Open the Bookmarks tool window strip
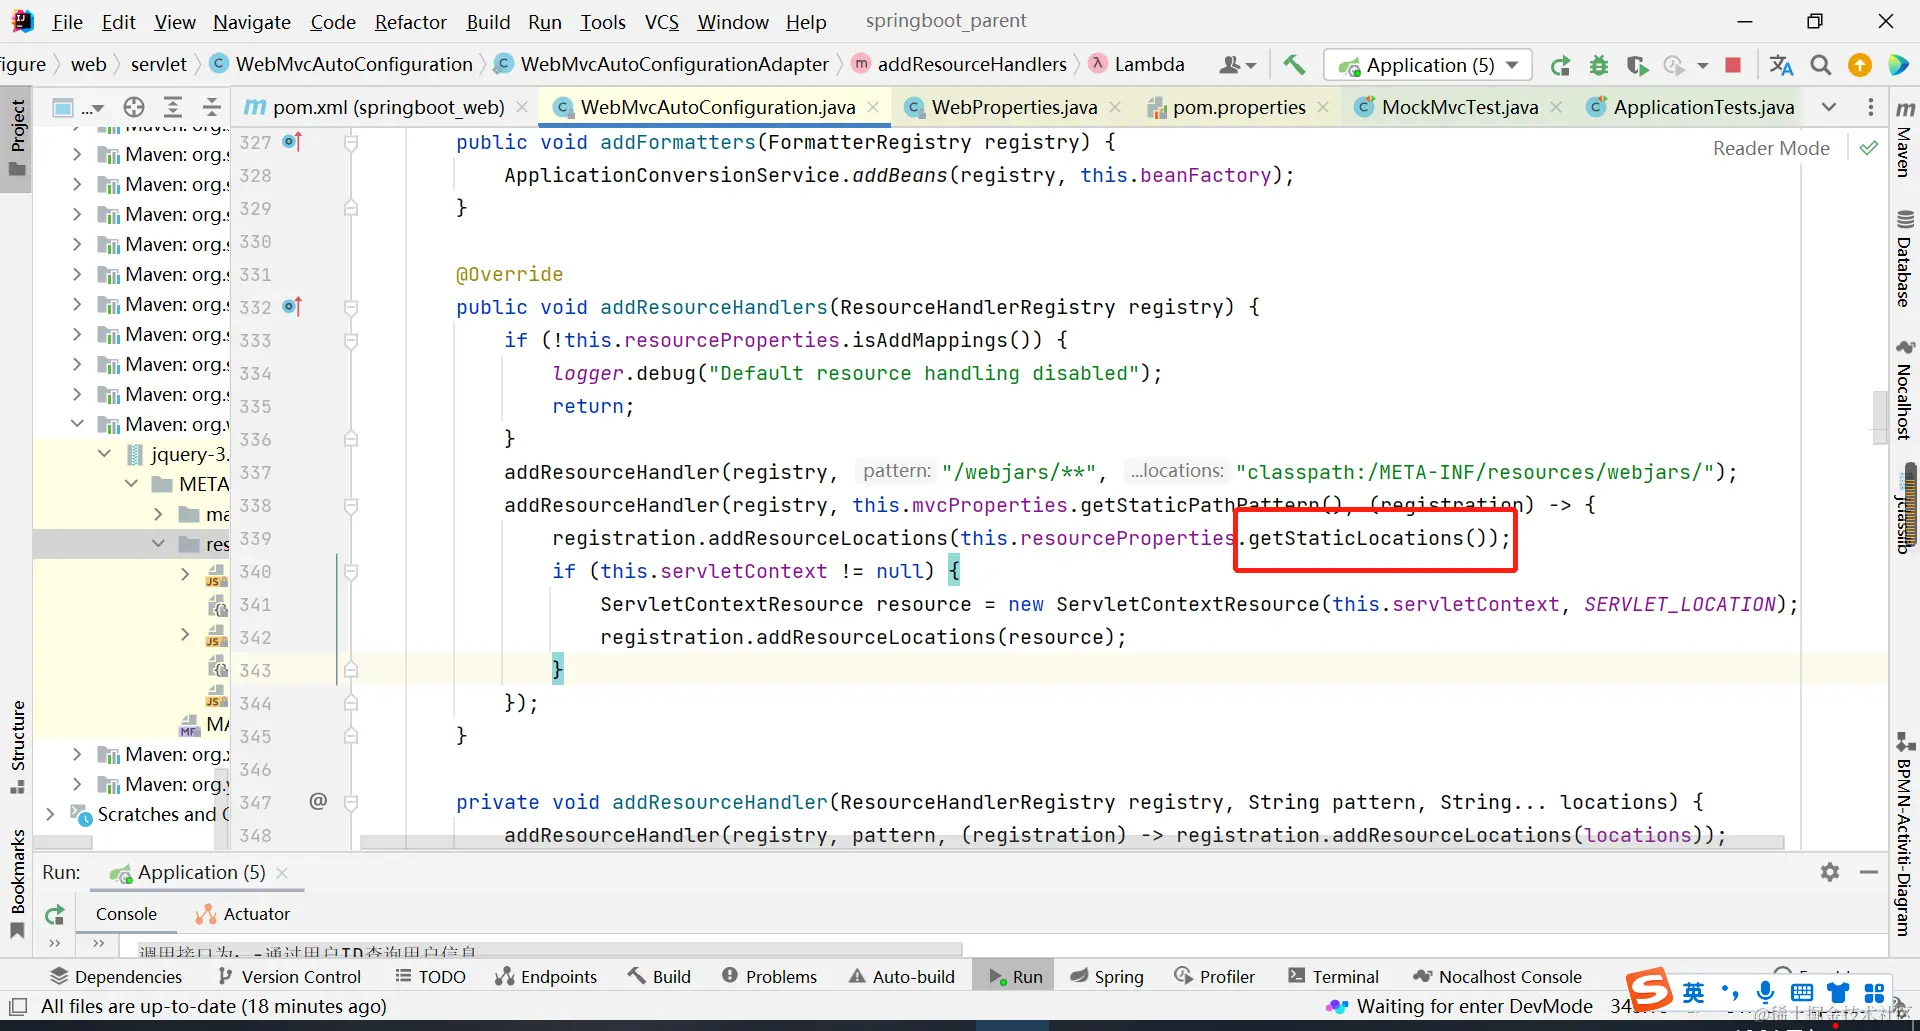1920x1031 pixels. 17,884
